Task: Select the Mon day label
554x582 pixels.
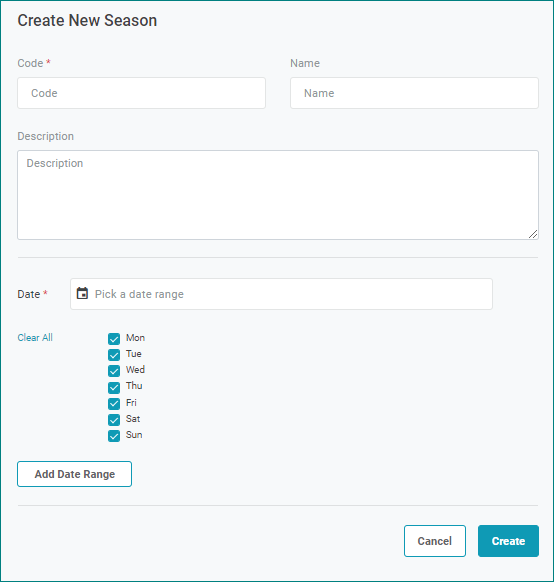Action: [135, 337]
